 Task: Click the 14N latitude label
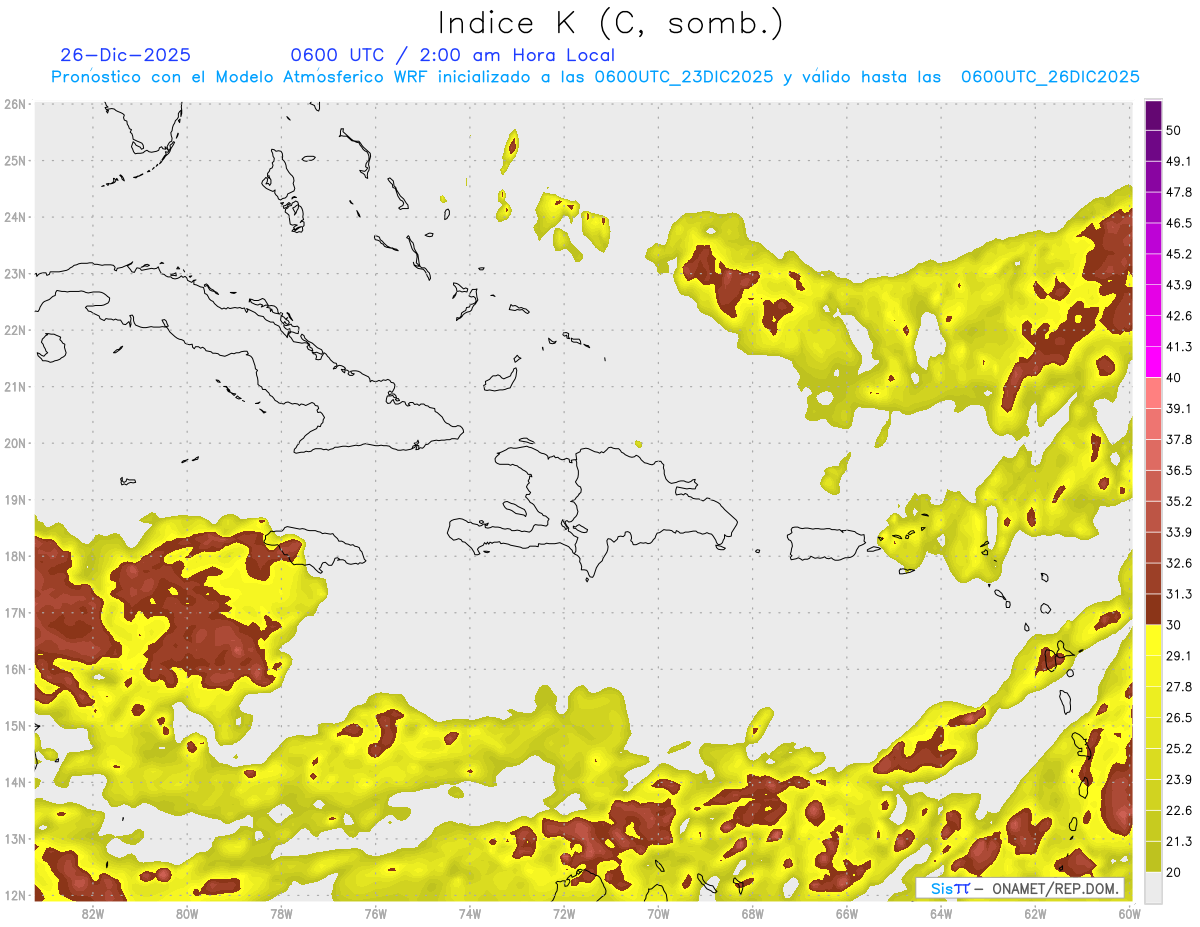click(15, 782)
